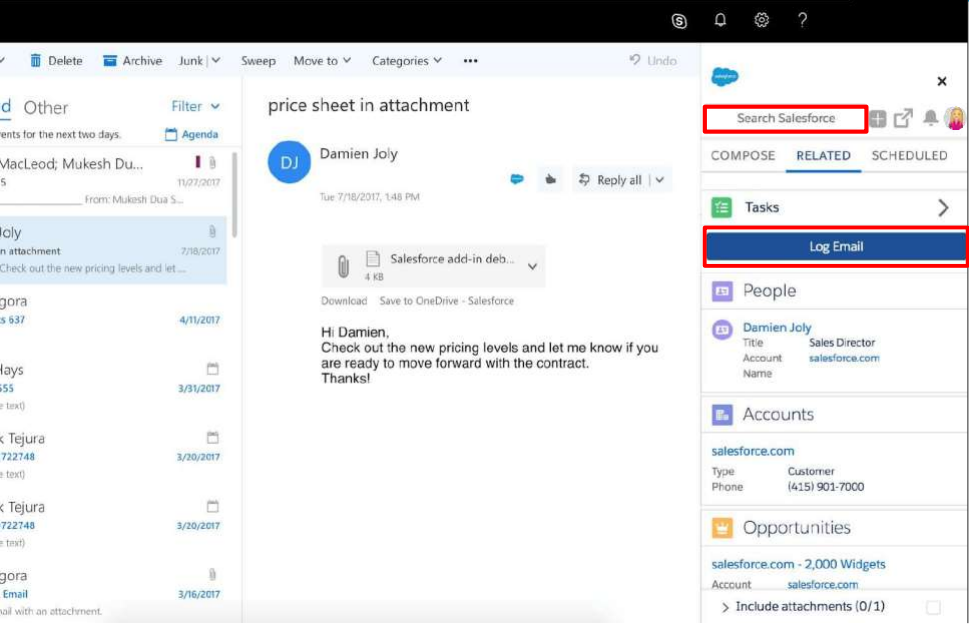Open the settings gear icon
969x625 pixels.
pyautogui.click(x=761, y=20)
